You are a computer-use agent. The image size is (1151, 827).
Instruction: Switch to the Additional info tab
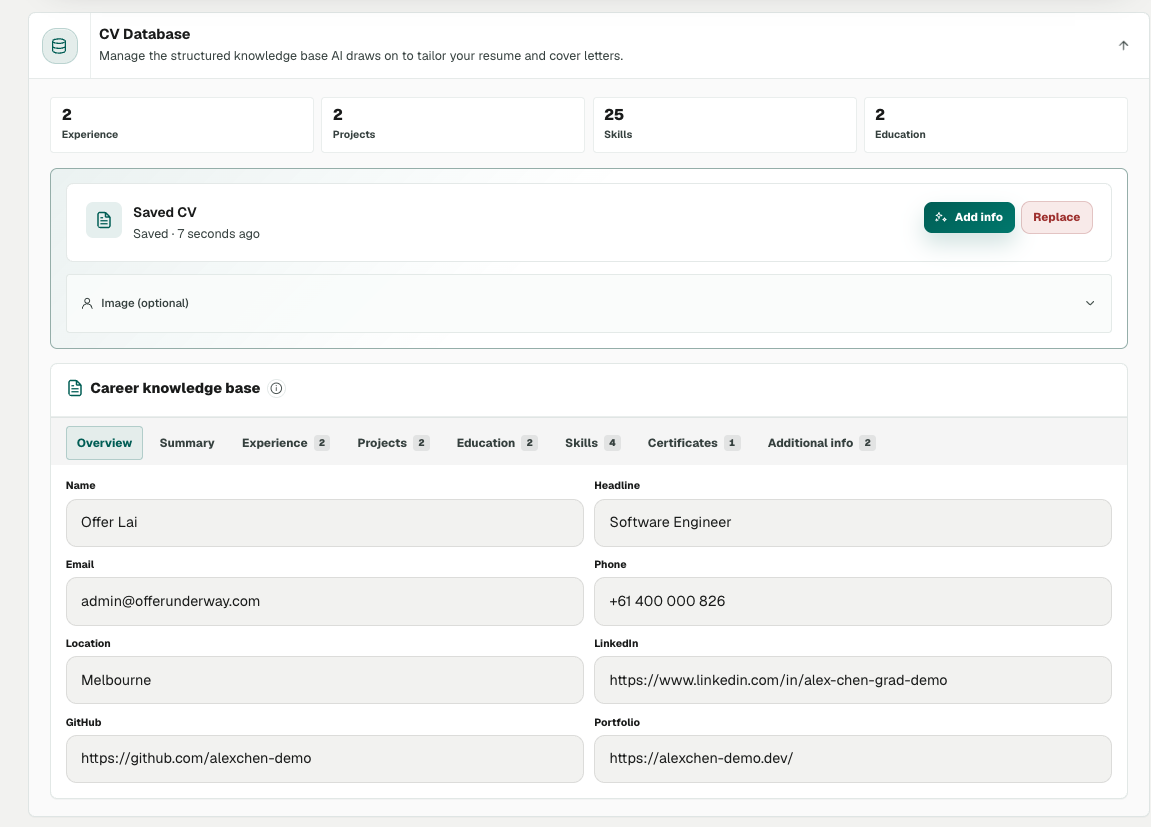pyautogui.click(x=821, y=443)
